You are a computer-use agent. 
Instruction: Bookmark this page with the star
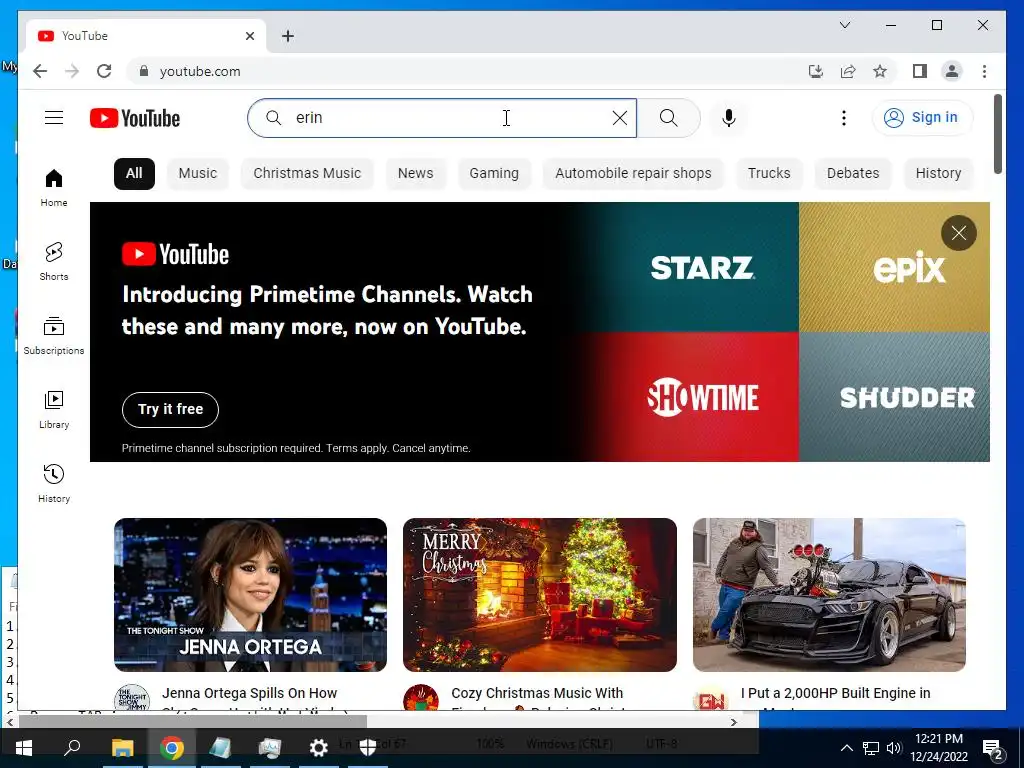[x=880, y=71]
